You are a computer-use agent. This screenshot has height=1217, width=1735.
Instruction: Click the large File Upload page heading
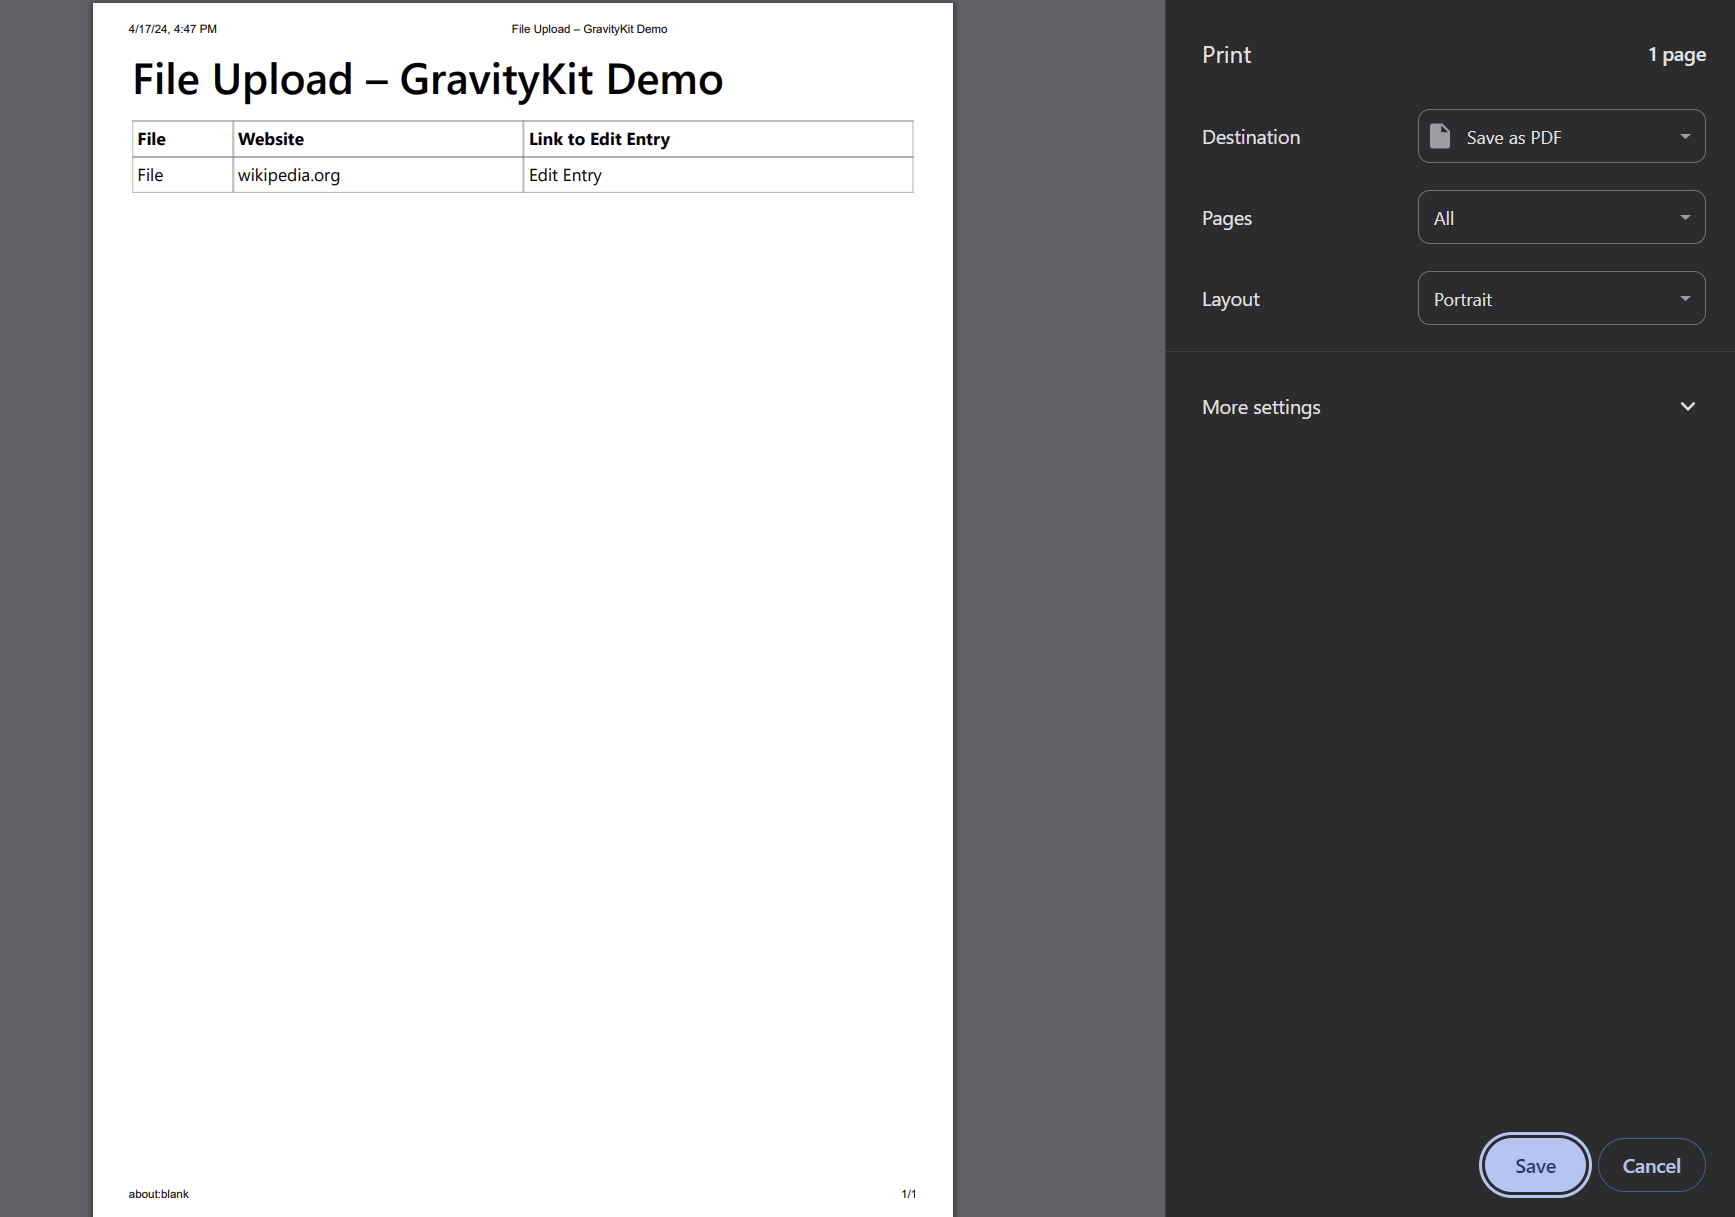pyautogui.click(x=427, y=80)
